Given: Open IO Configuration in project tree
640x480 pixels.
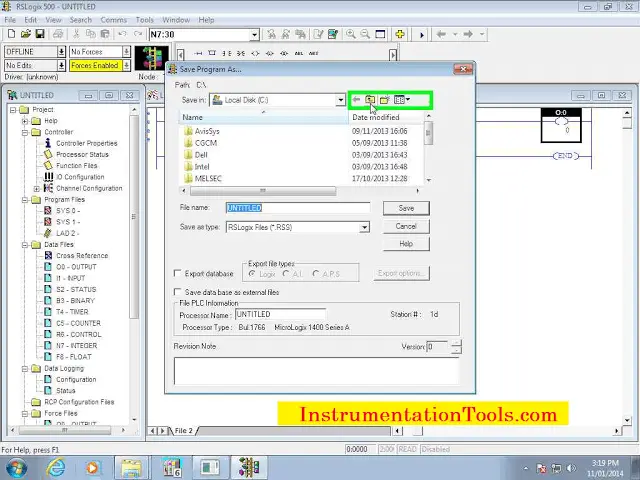Looking at the screenshot, I should pyautogui.click(x=80, y=177).
